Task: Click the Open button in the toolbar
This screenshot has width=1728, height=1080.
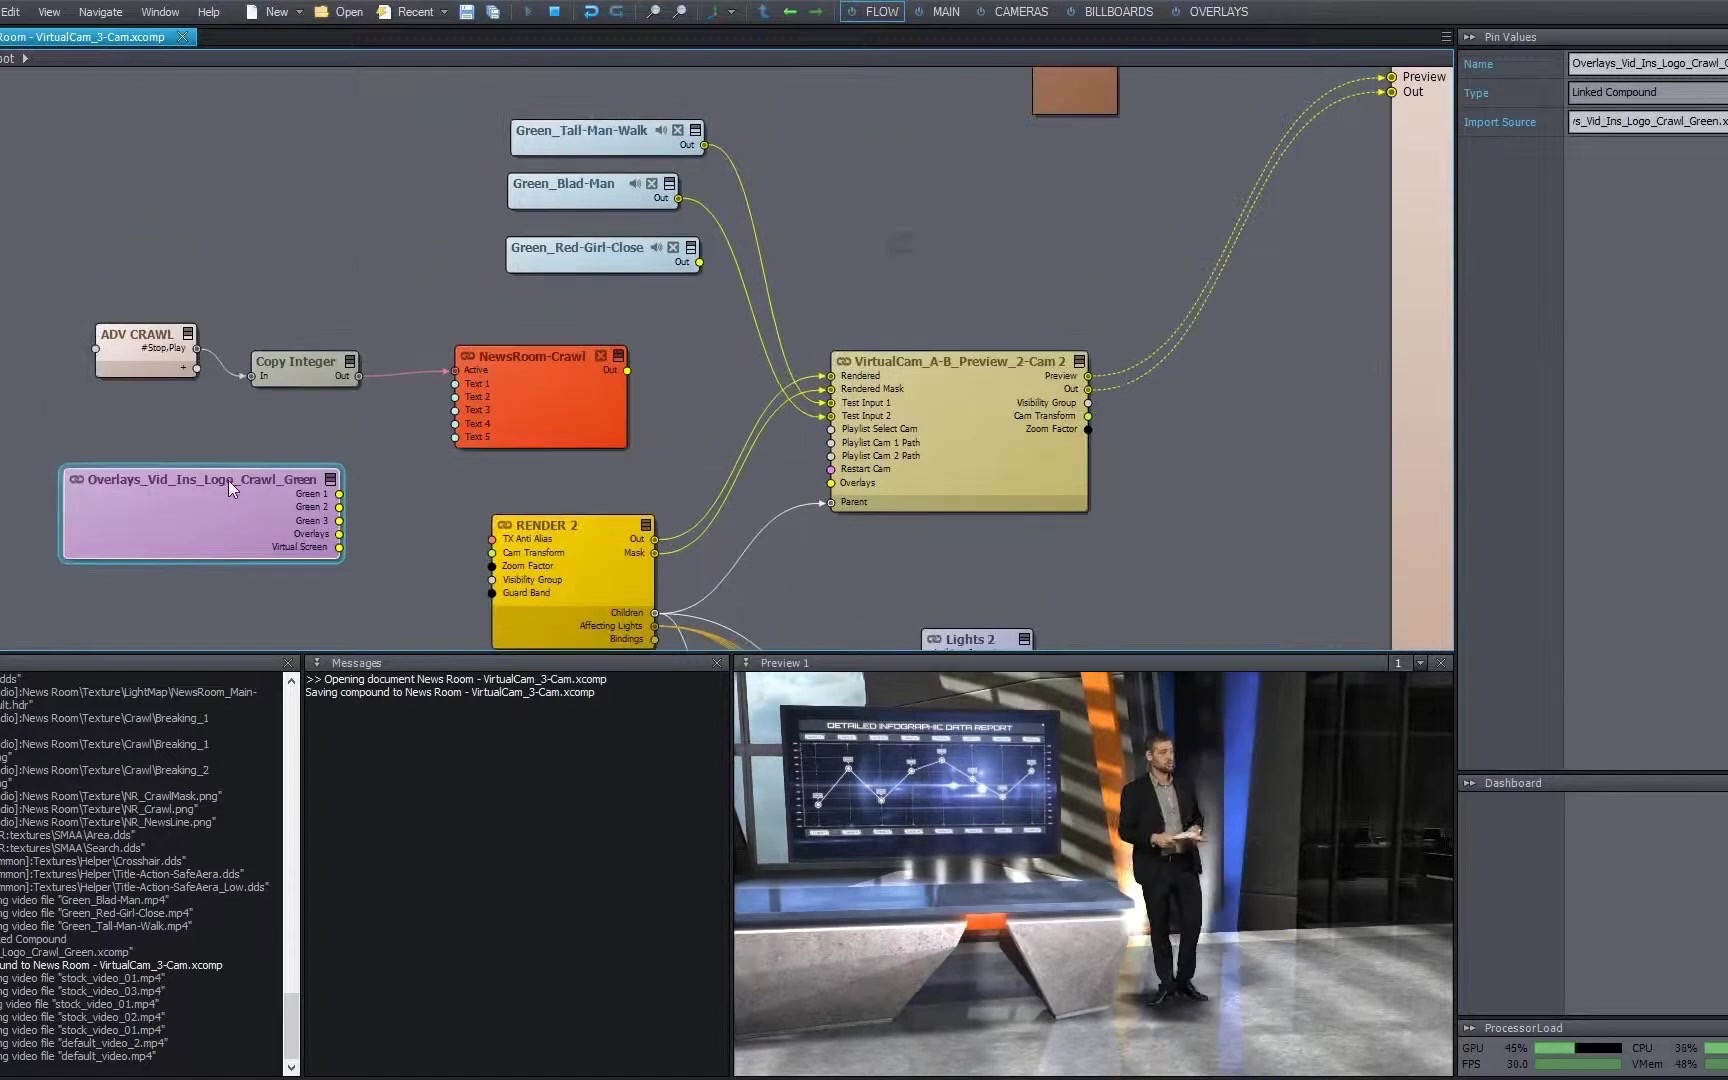Action: (x=339, y=12)
